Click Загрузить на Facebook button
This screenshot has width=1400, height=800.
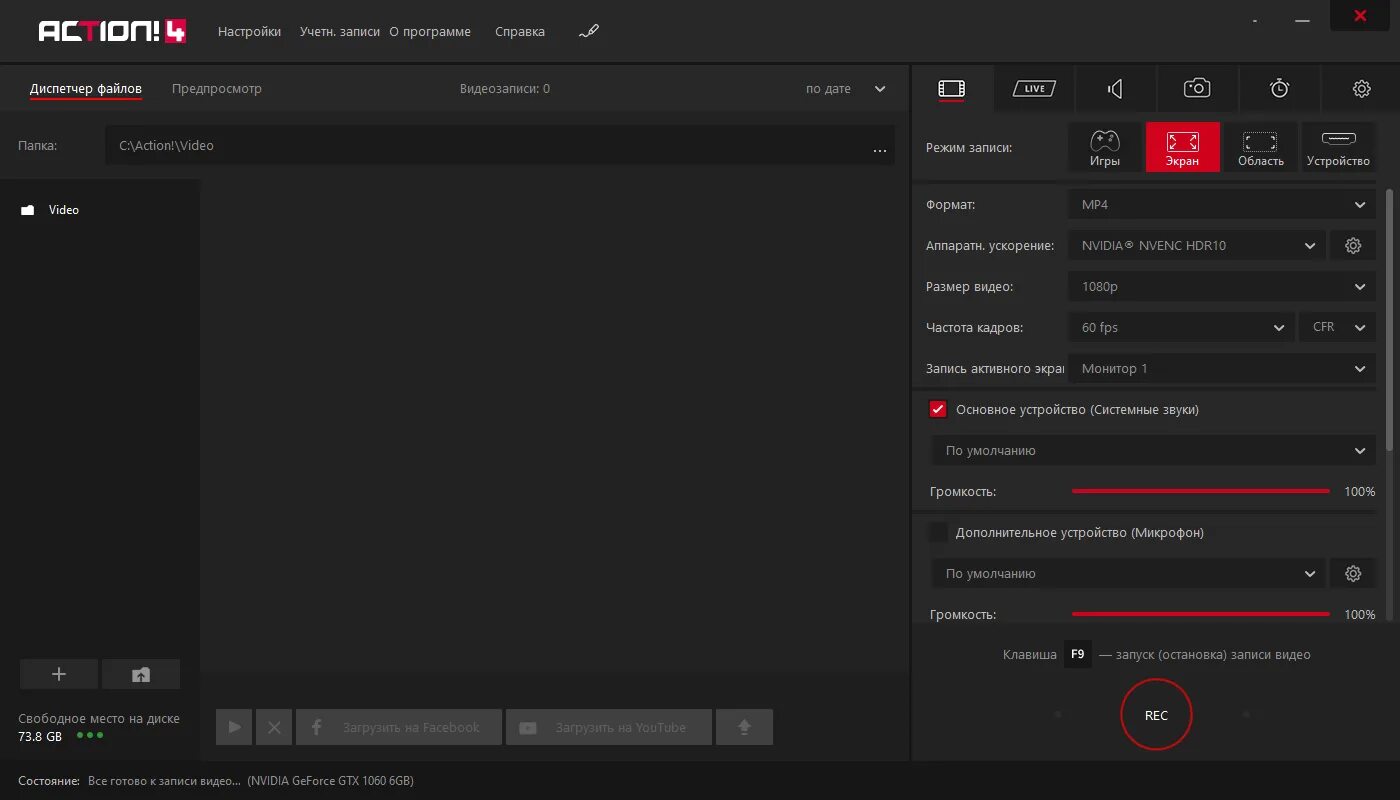click(399, 728)
